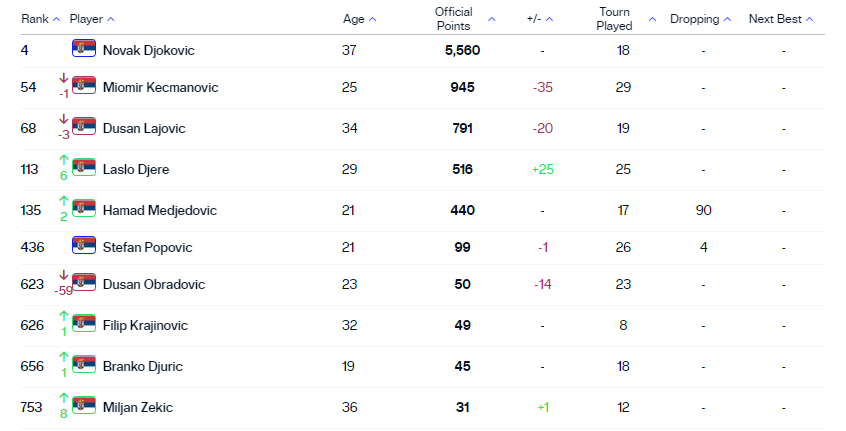Viewport: 846px width, 431px height.
Task: Open Dusan Obradovic's player profile
Action: 154,285
